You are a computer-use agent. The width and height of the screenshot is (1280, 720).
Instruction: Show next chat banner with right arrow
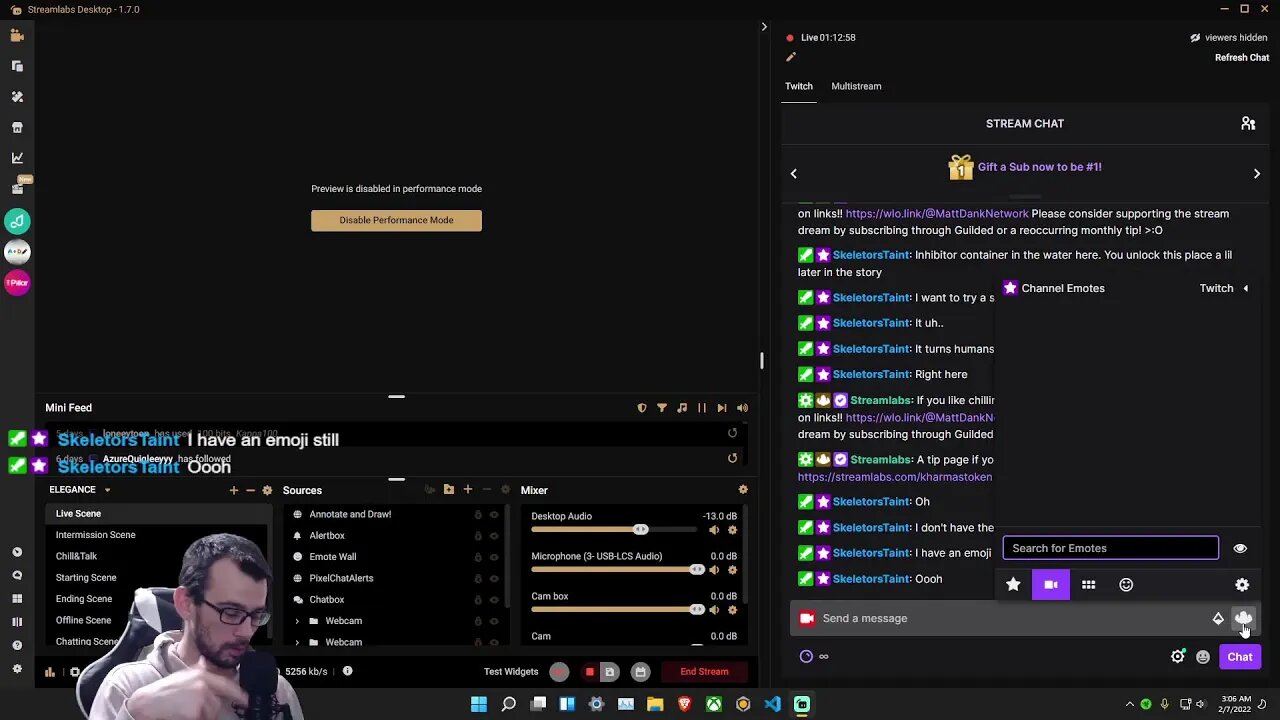click(x=1257, y=174)
